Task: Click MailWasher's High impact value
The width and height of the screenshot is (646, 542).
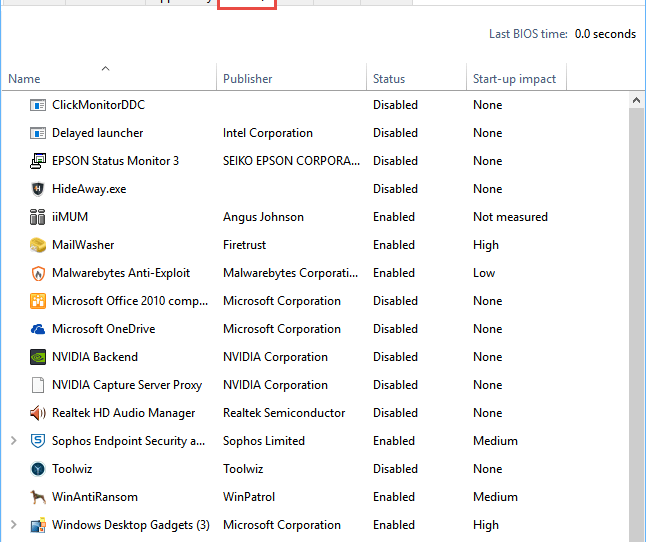Action: coord(486,245)
